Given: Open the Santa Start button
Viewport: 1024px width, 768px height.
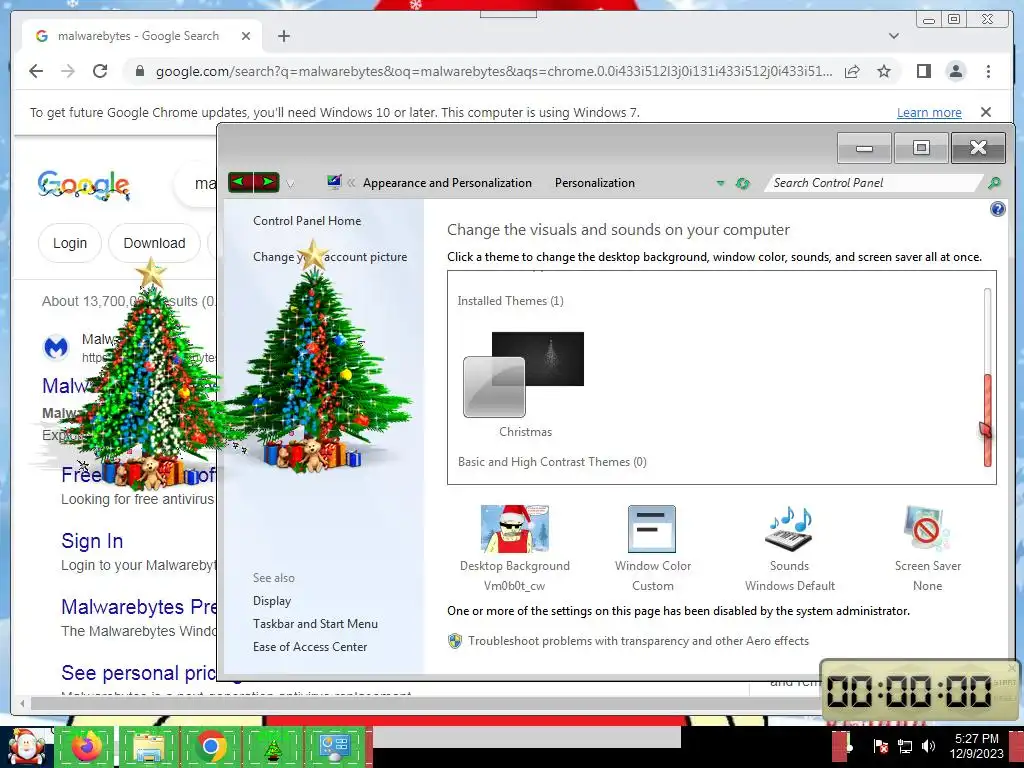Looking at the screenshot, I should 25,746.
